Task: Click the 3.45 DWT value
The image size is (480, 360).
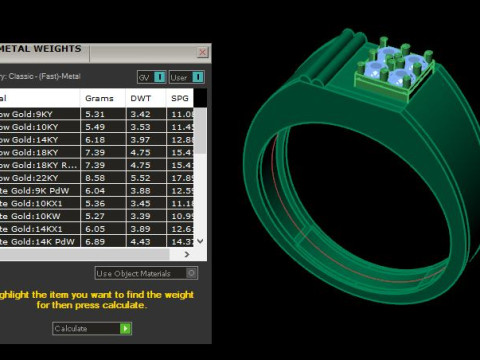Action: click(x=140, y=203)
